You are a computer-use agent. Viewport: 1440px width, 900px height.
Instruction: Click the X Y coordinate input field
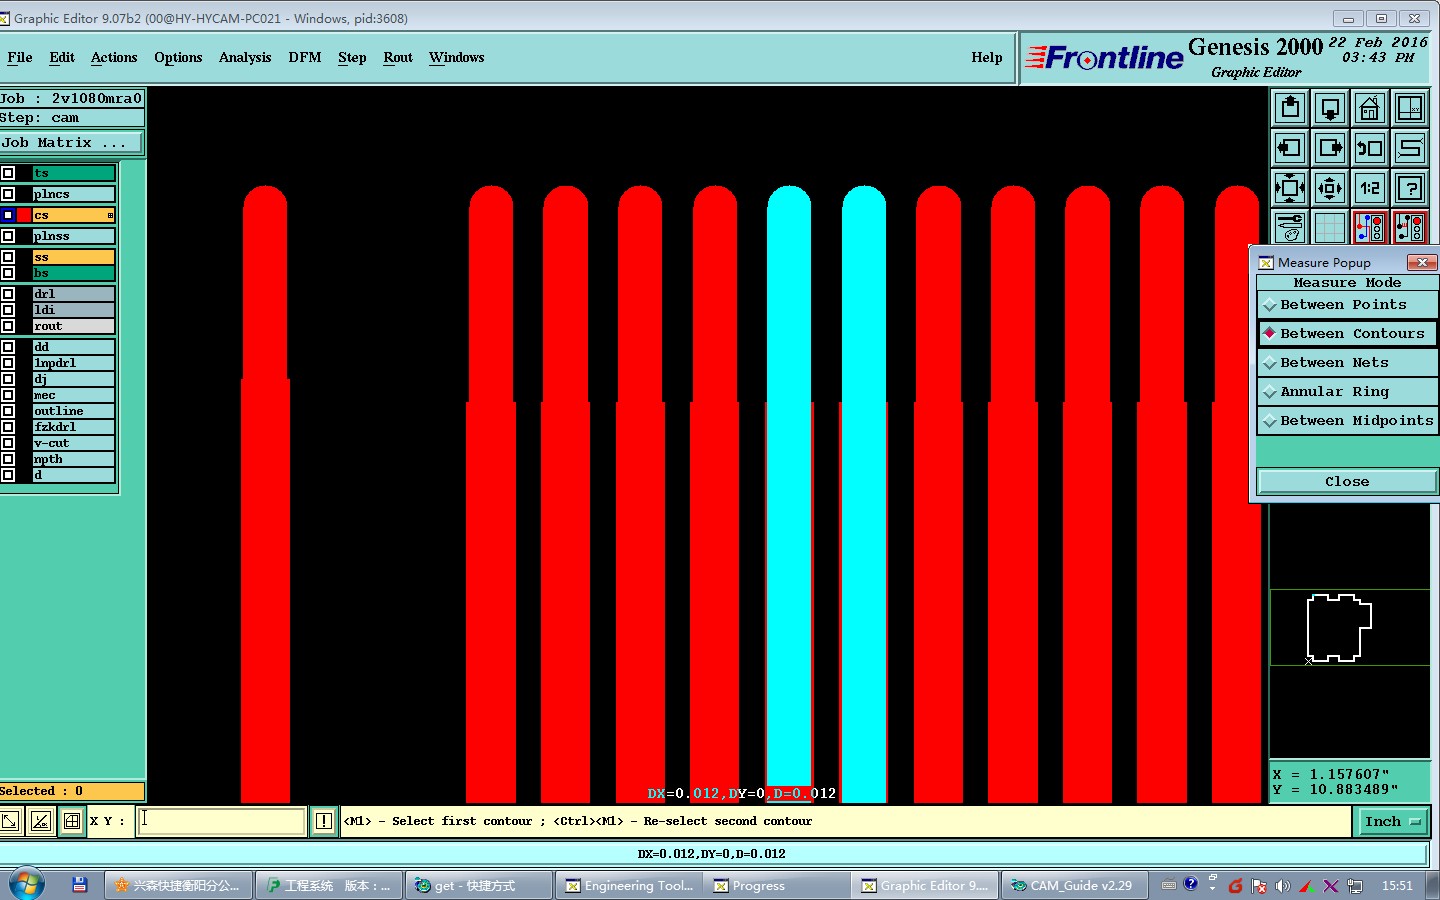[x=222, y=822]
